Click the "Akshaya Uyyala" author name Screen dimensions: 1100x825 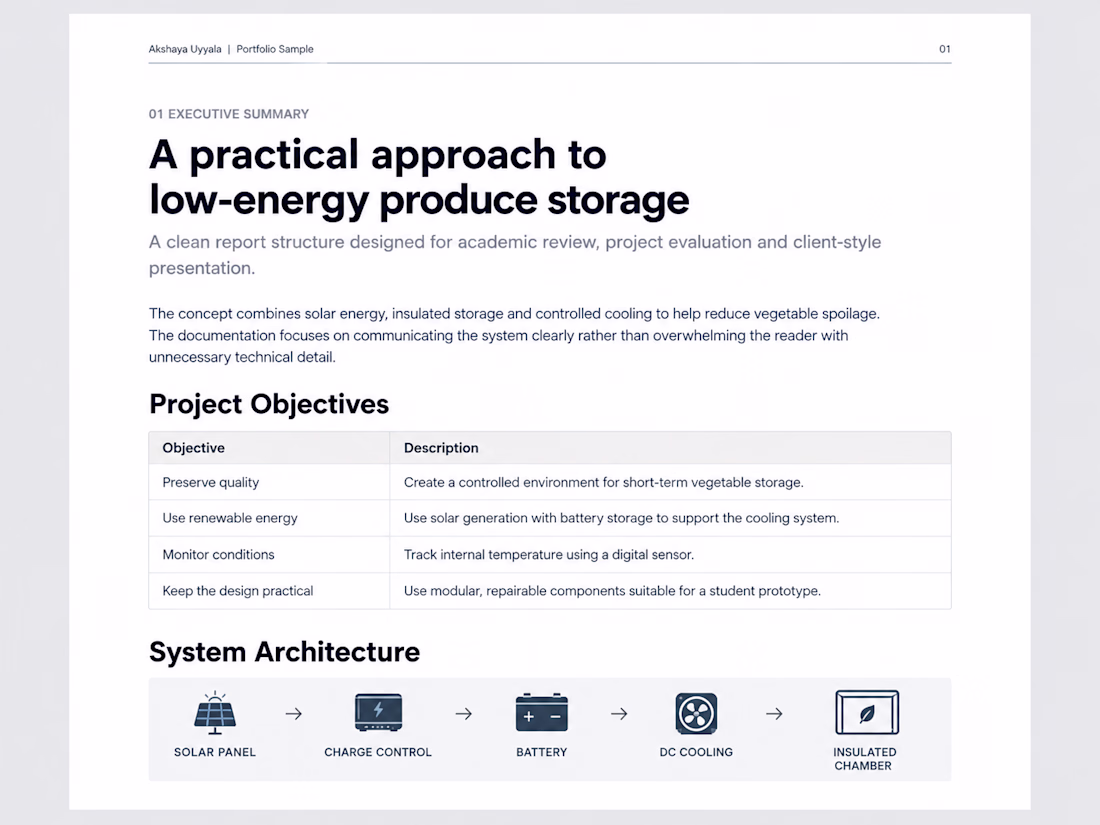point(185,49)
